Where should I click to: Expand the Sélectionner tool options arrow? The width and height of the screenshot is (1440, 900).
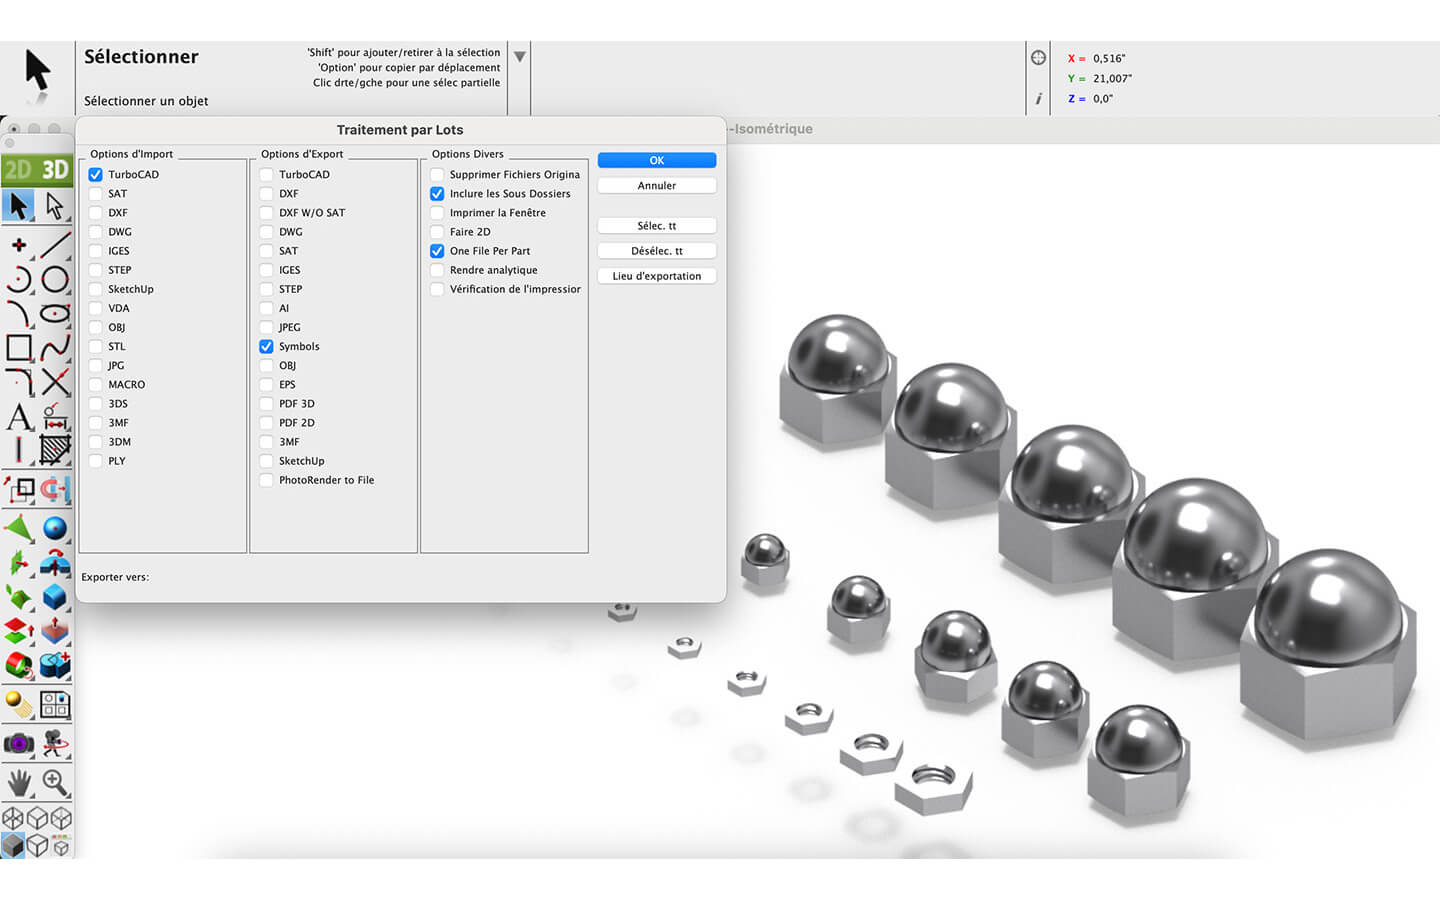[x=520, y=57]
